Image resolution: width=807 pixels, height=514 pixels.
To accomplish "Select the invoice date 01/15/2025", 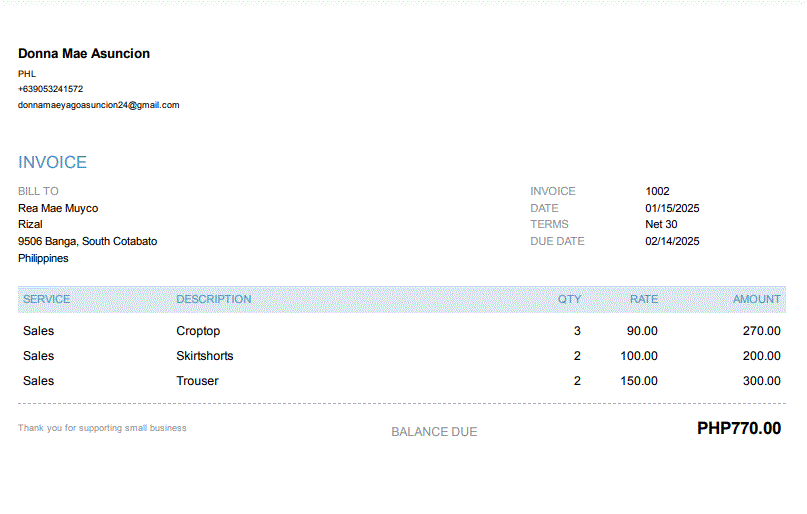I will [x=672, y=208].
